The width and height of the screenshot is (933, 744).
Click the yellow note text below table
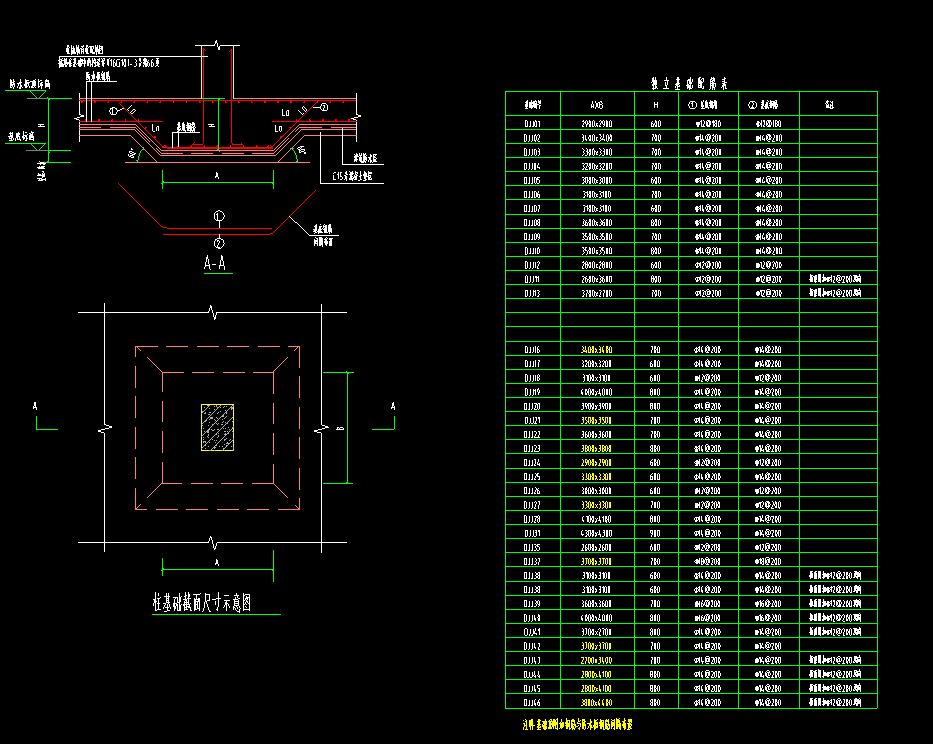point(577,723)
